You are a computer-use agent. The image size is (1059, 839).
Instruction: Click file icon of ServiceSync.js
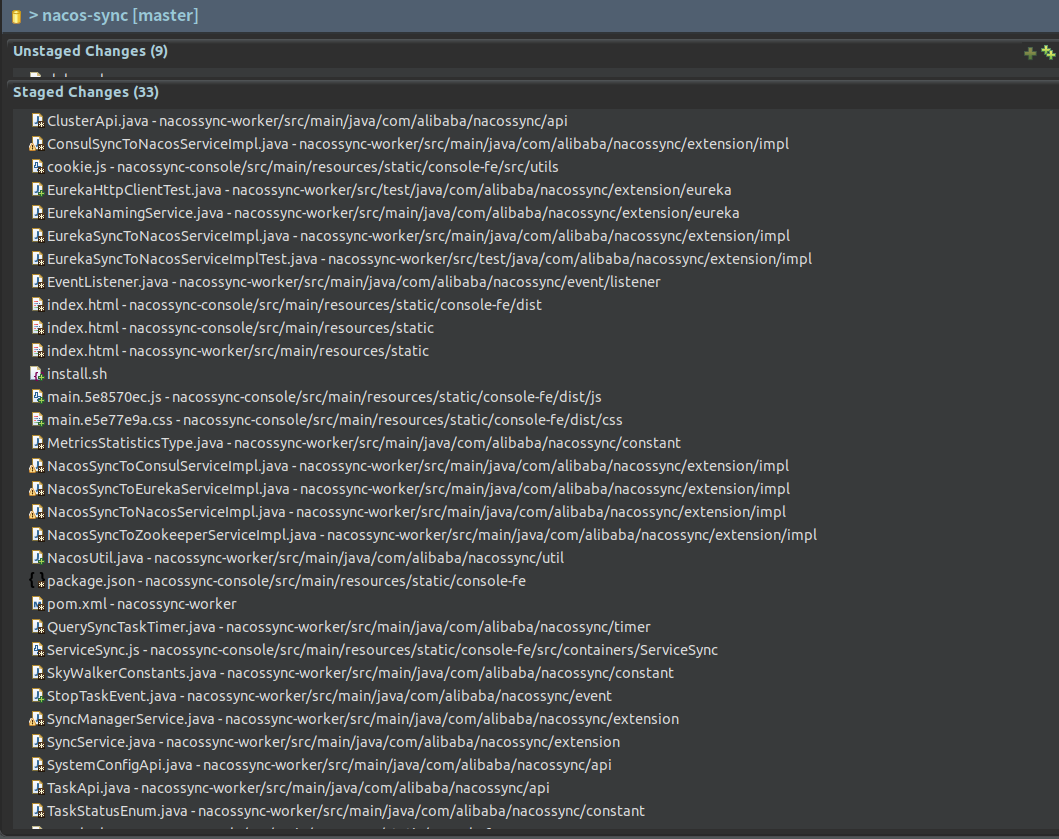38,650
